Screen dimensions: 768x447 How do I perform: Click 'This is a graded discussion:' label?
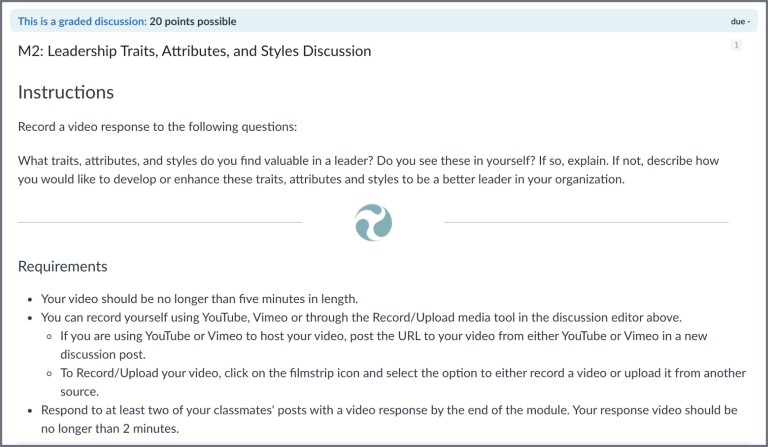click(82, 22)
